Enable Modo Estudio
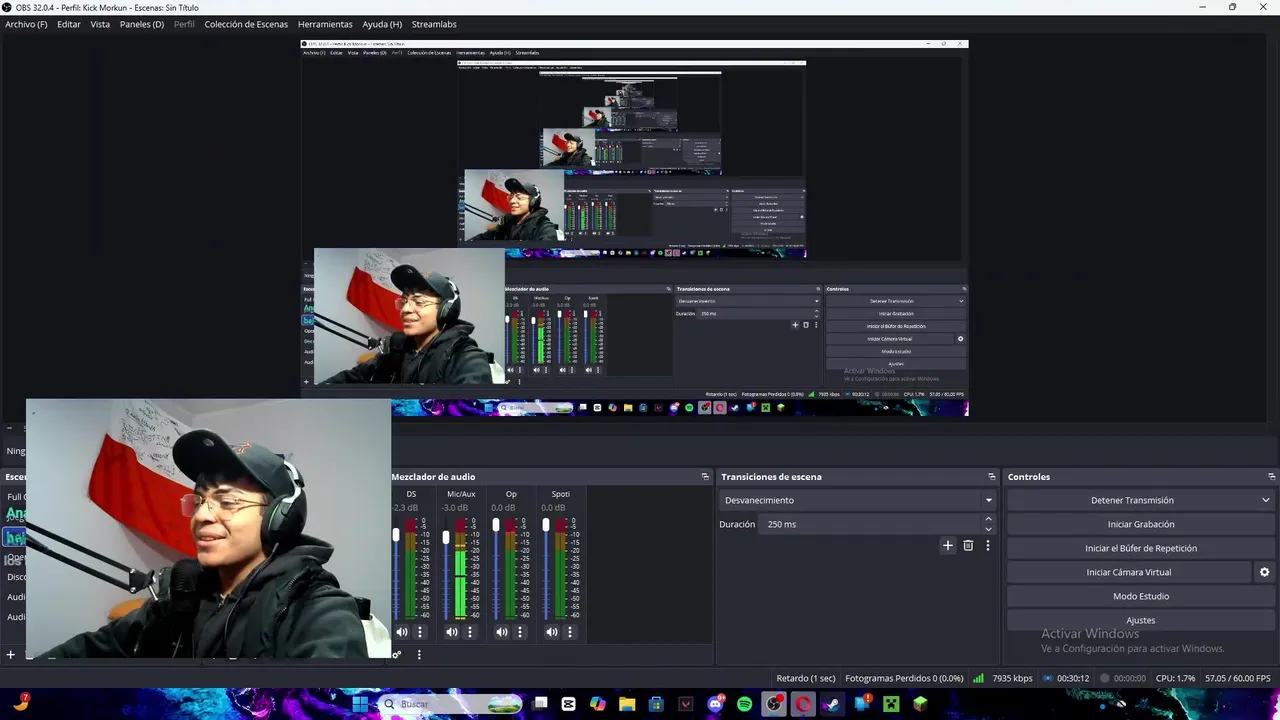Image resolution: width=1280 pixels, height=720 pixels. pos(1141,596)
